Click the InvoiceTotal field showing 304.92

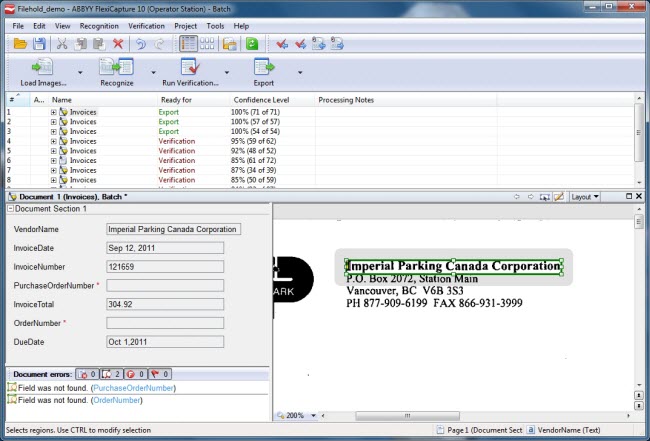pos(165,304)
